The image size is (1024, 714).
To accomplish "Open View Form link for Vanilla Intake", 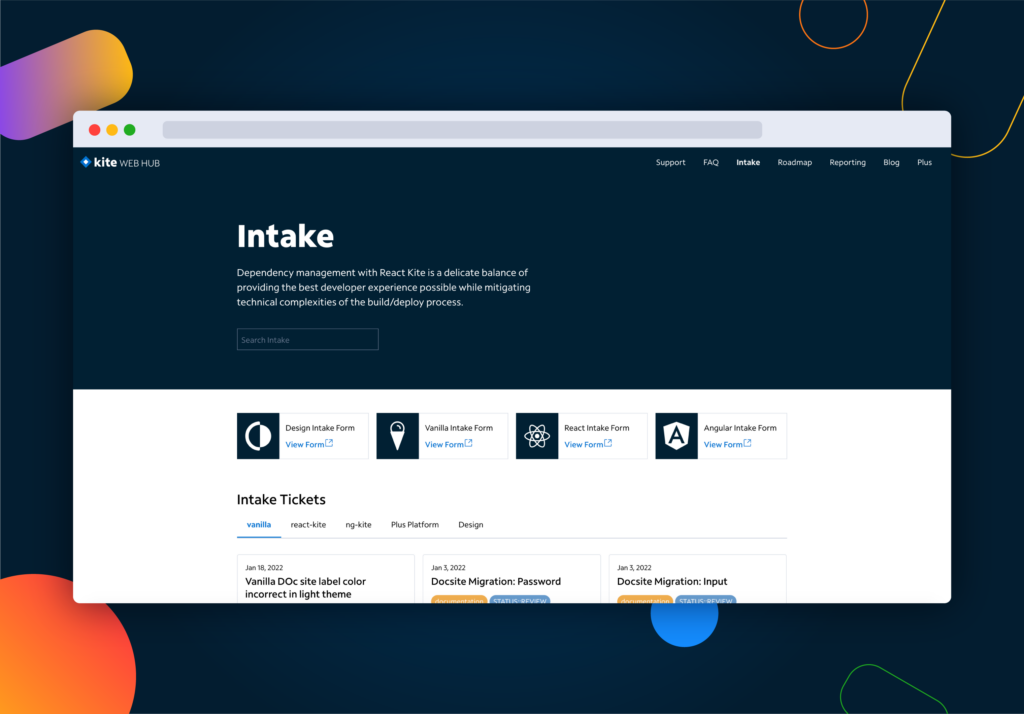I will tap(449, 444).
